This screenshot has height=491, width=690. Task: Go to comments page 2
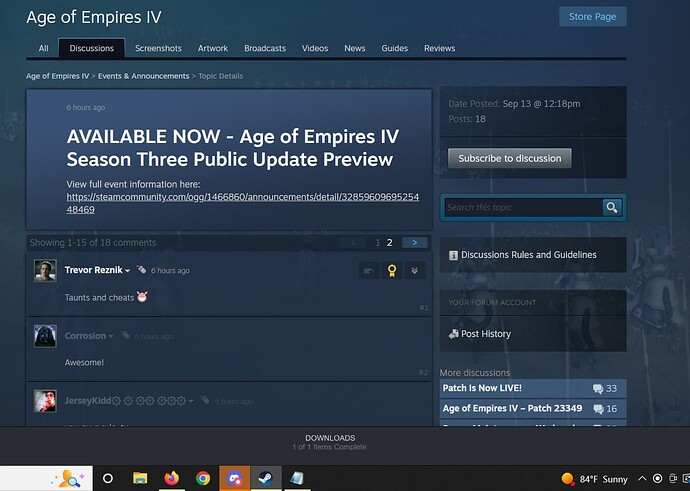389,242
